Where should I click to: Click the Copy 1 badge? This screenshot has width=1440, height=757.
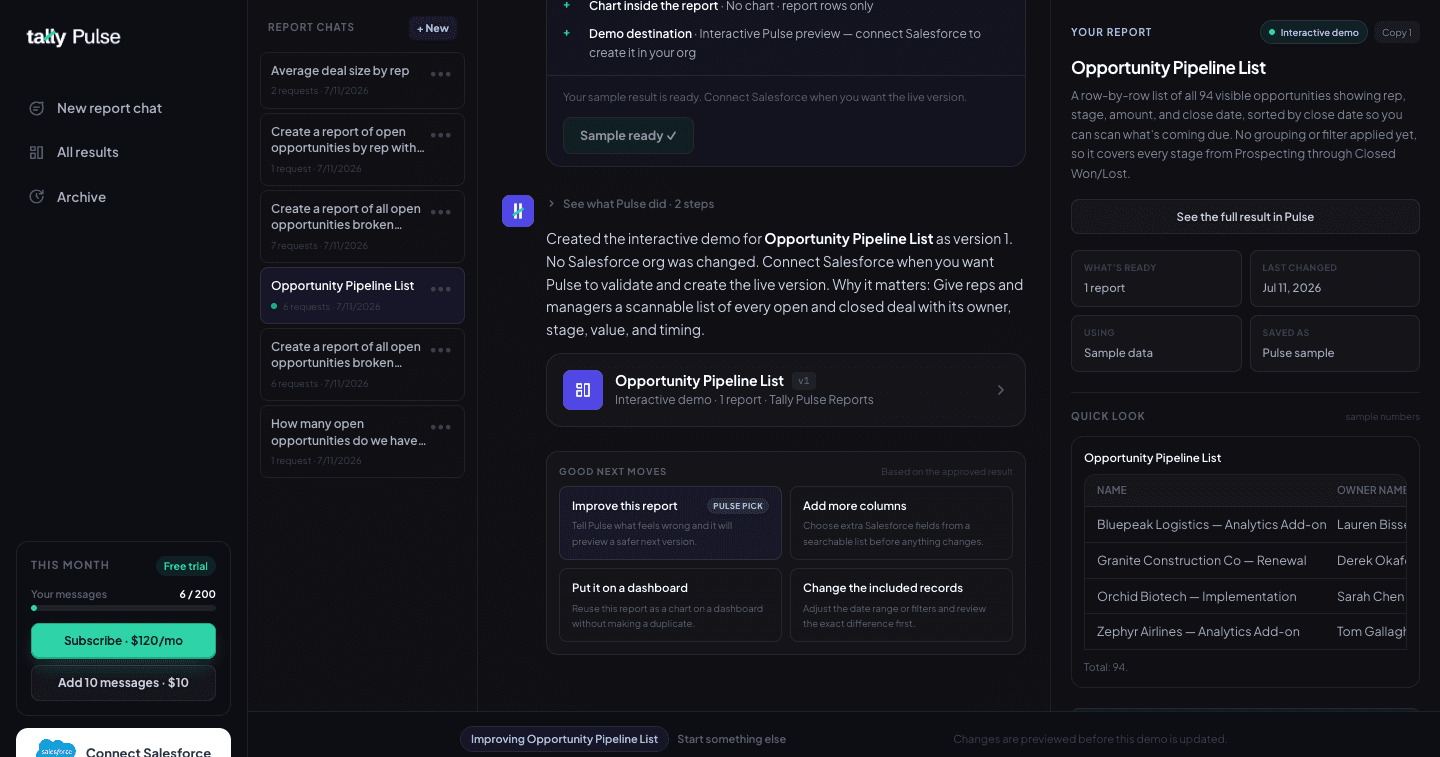coord(1397,33)
